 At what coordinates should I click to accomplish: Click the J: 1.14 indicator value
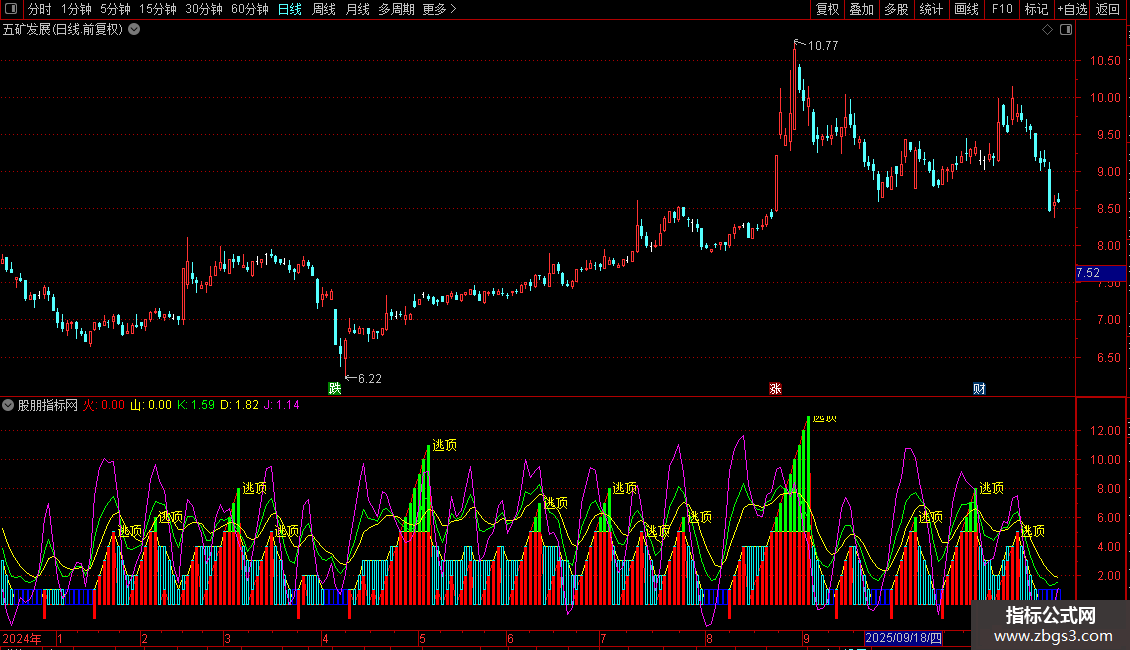282,405
